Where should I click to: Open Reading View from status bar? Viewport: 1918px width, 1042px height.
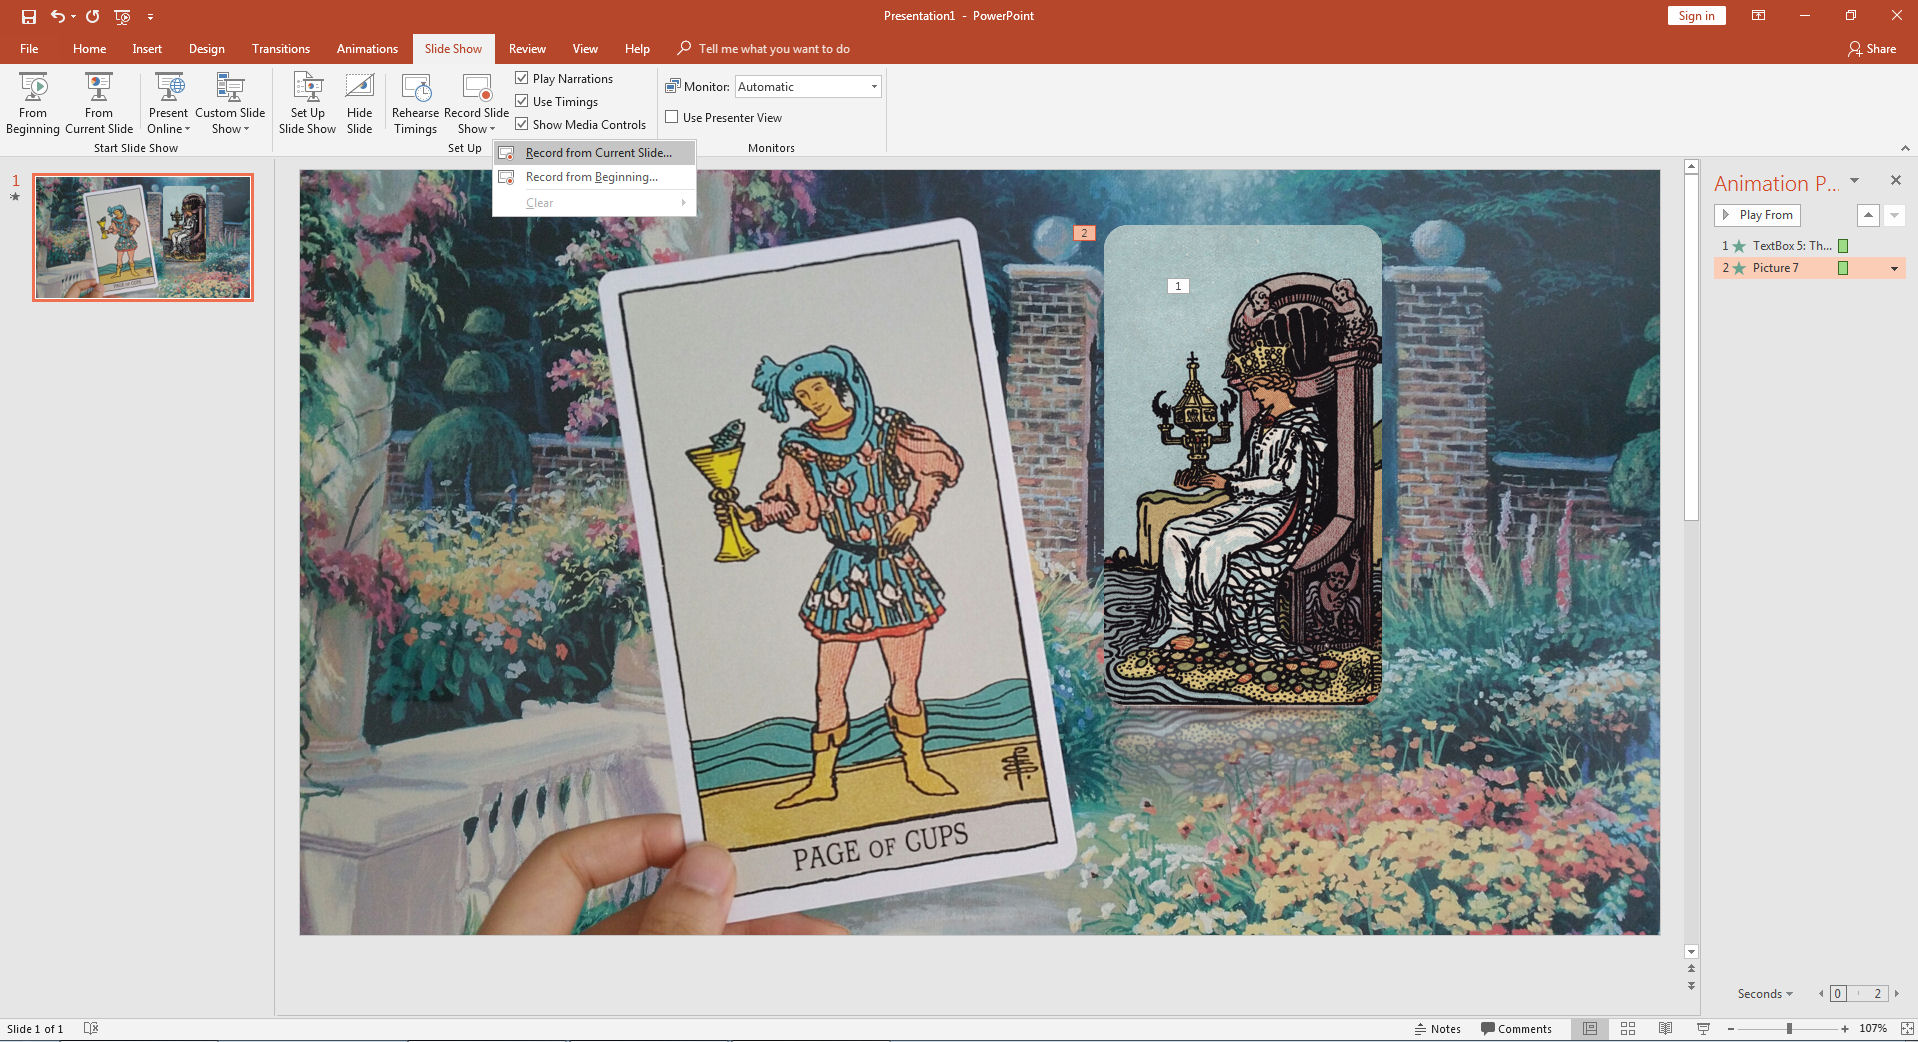tap(1665, 1028)
